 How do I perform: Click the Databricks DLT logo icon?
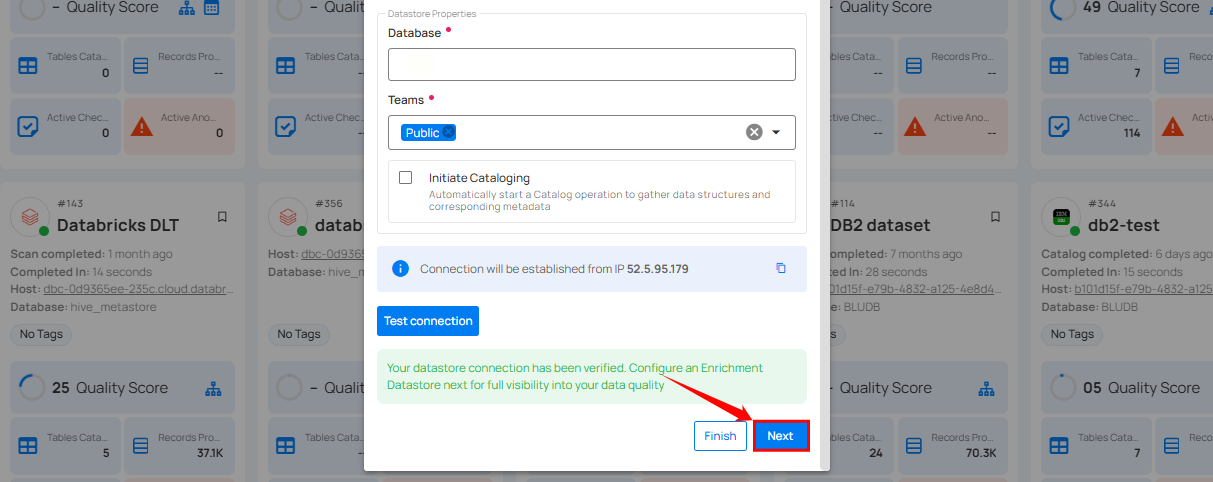pyautogui.click(x=30, y=216)
